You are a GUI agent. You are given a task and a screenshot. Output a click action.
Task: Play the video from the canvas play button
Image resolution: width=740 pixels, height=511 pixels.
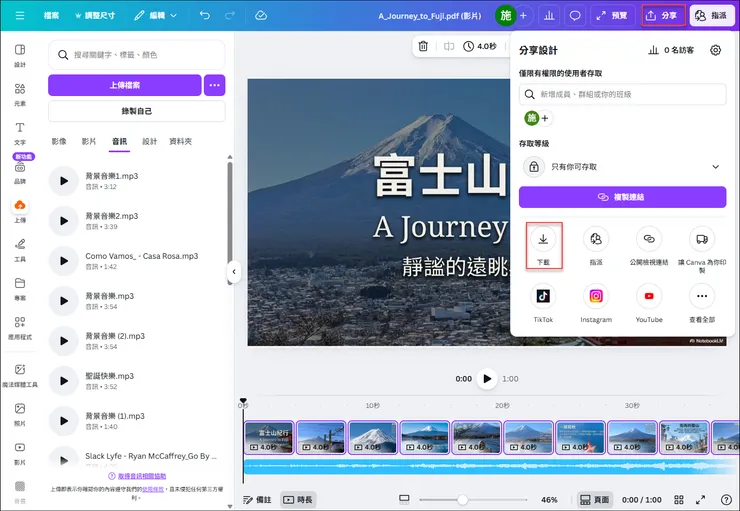(487, 378)
